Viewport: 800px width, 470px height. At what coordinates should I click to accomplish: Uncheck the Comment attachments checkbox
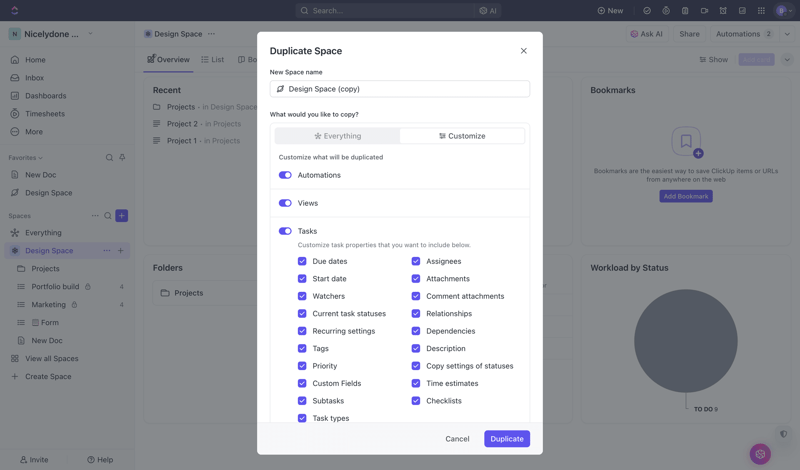coord(416,296)
